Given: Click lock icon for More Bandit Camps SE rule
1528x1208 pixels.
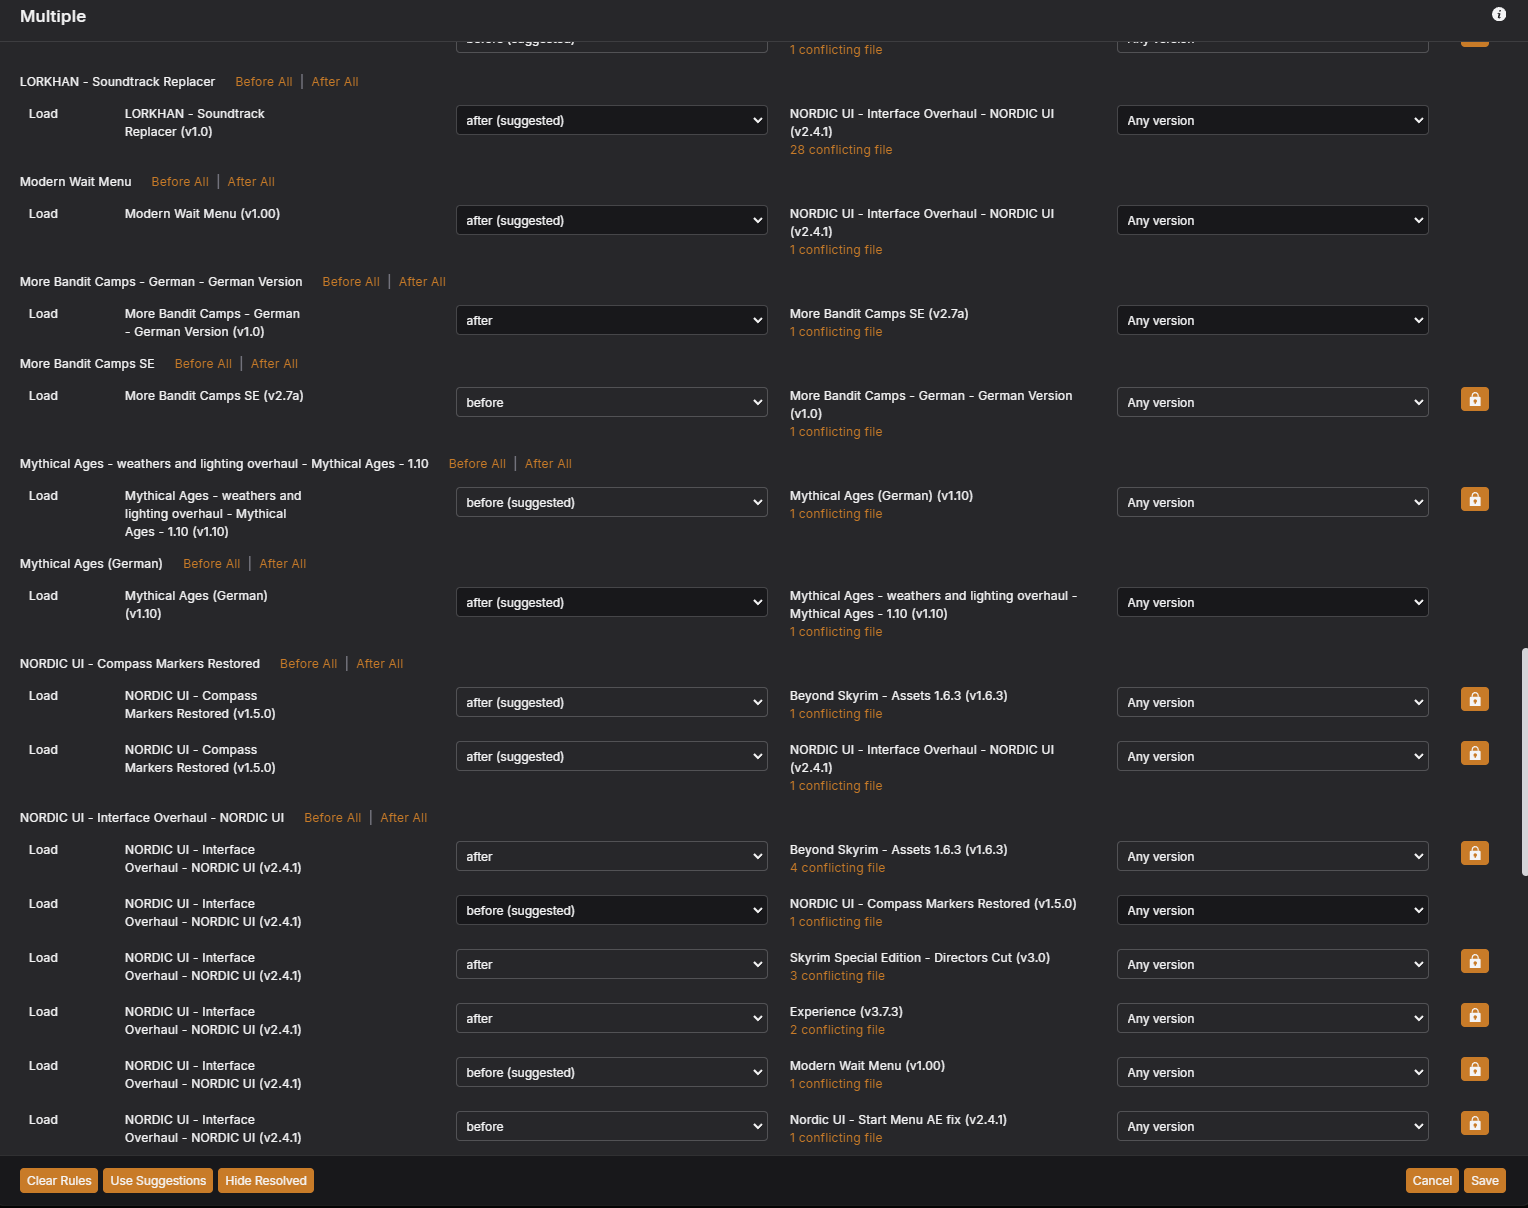Looking at the screenshot, I should point(1474,399).
